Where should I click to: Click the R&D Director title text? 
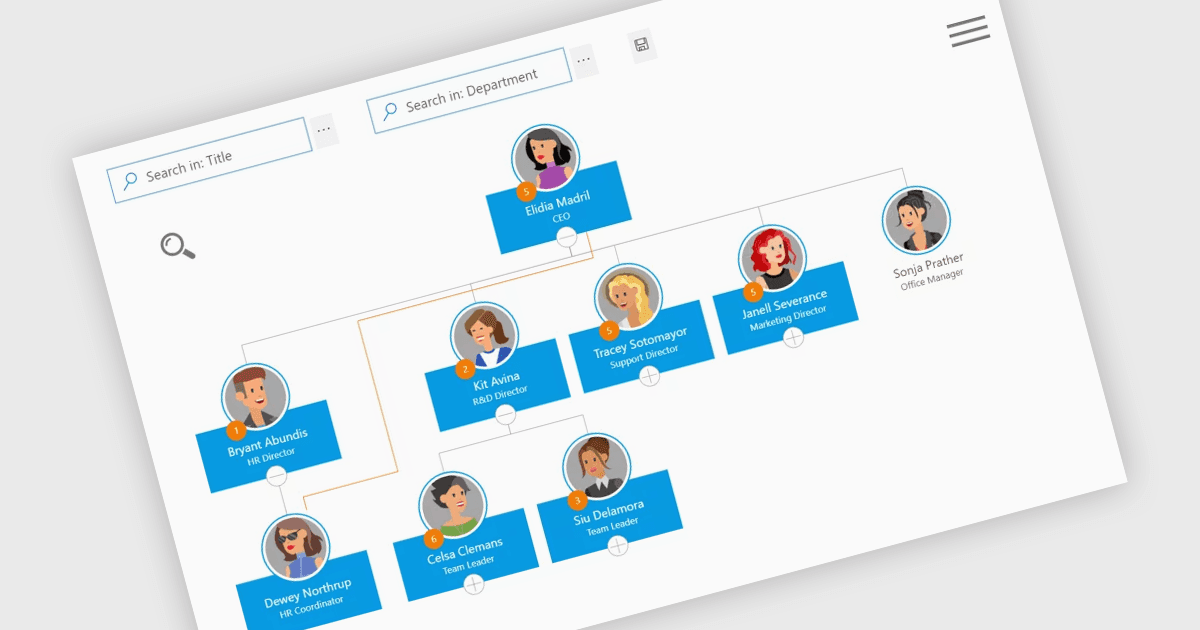click(498, 398)
